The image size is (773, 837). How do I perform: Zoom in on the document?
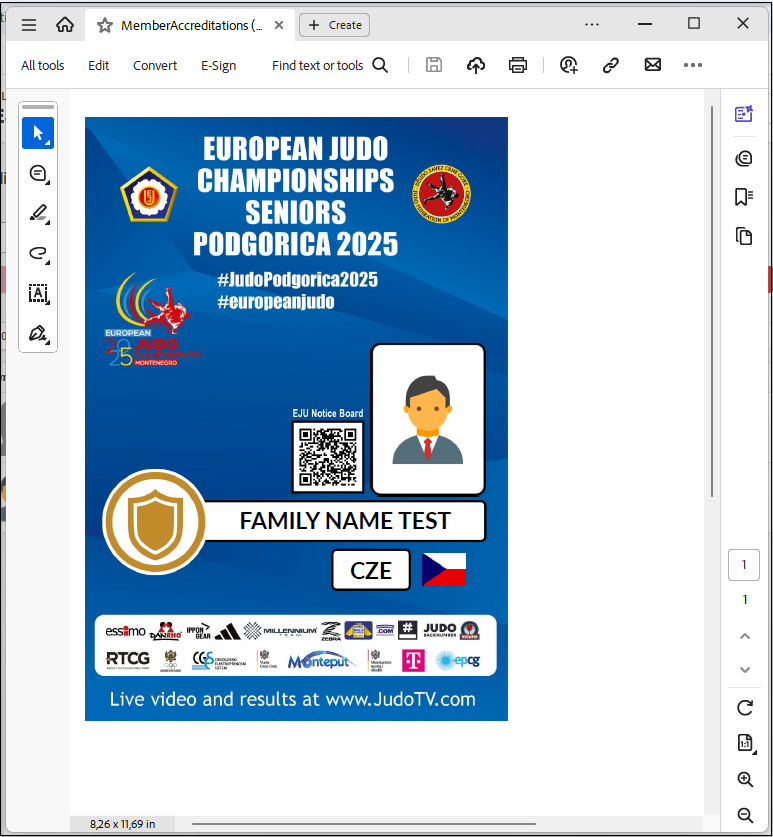(744, 780)
